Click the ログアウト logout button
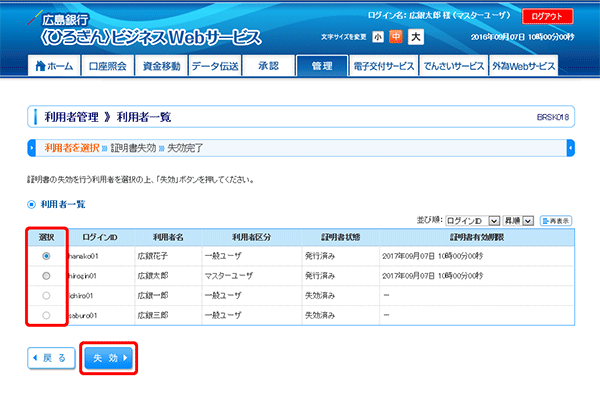This screenshot has width=600, height=399. click(x=548, y=16)
